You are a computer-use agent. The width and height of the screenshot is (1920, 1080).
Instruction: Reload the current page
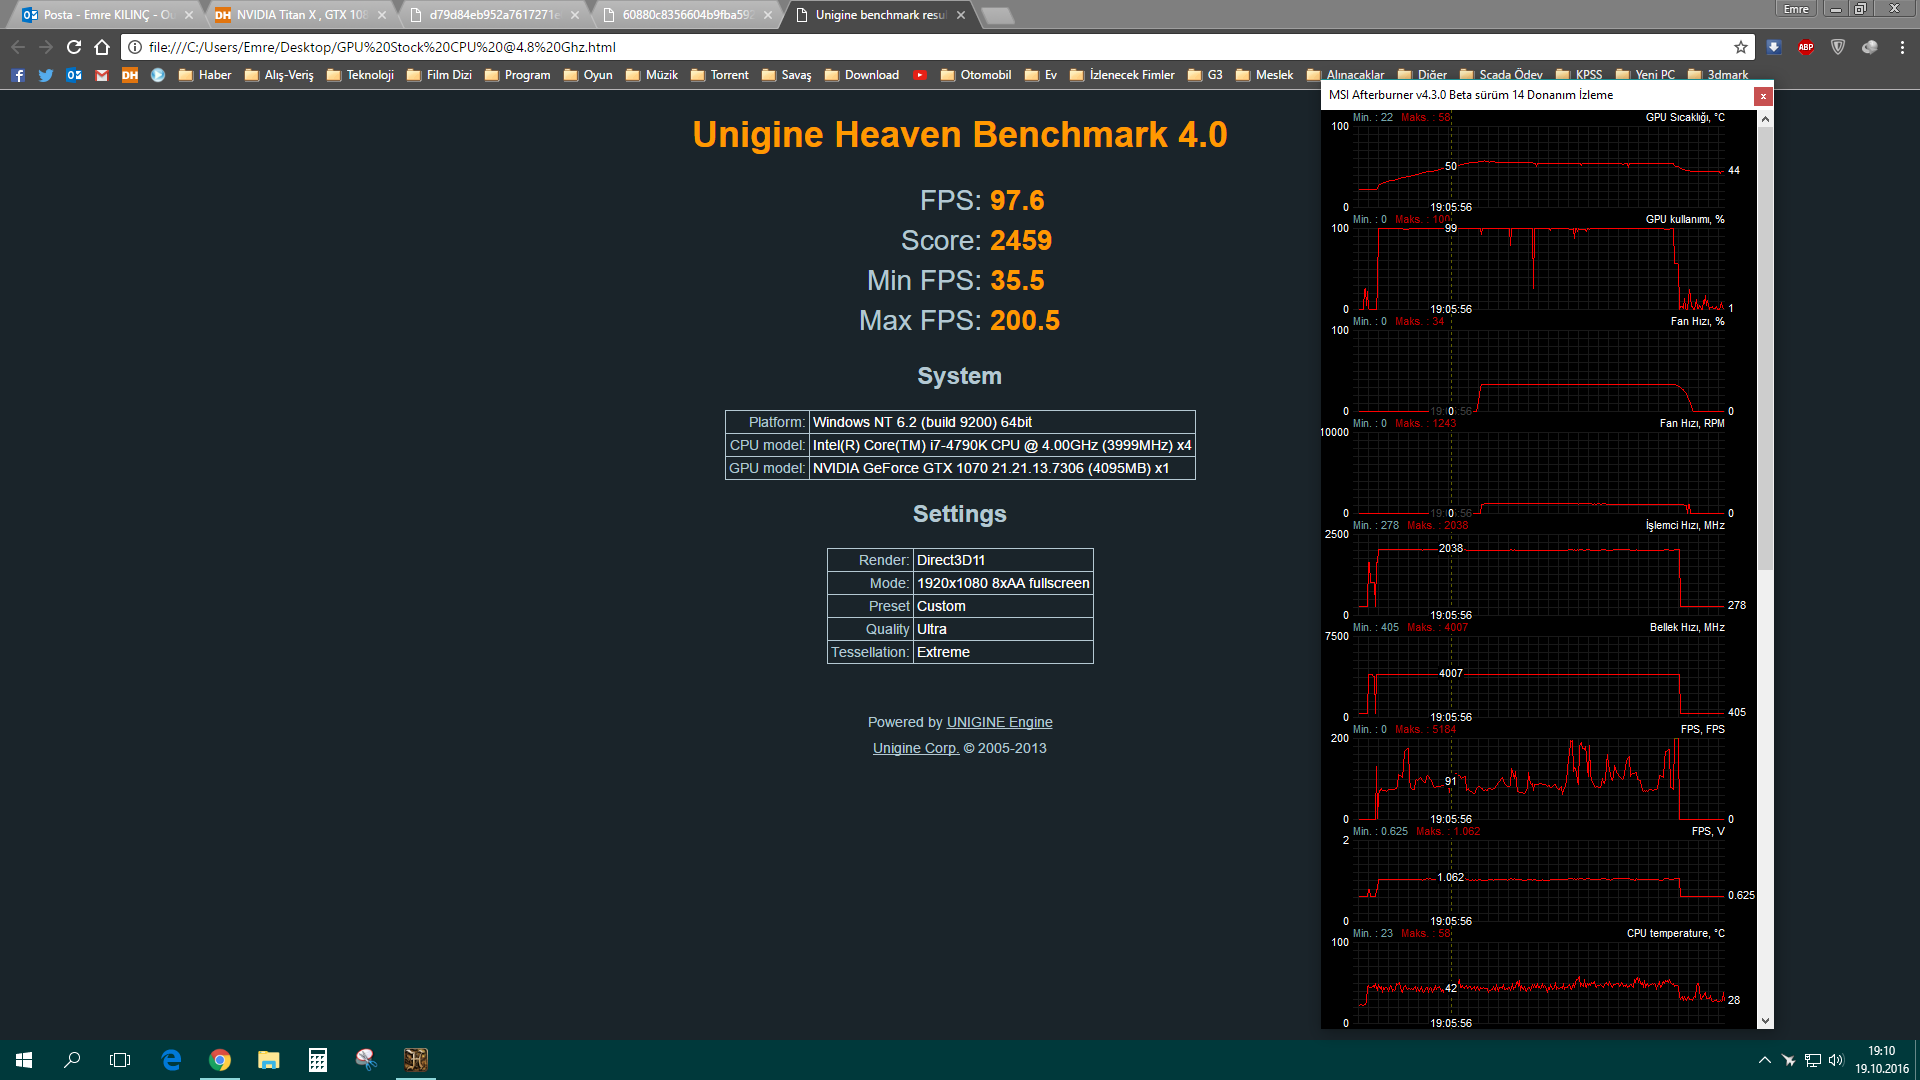click(74, 47)
